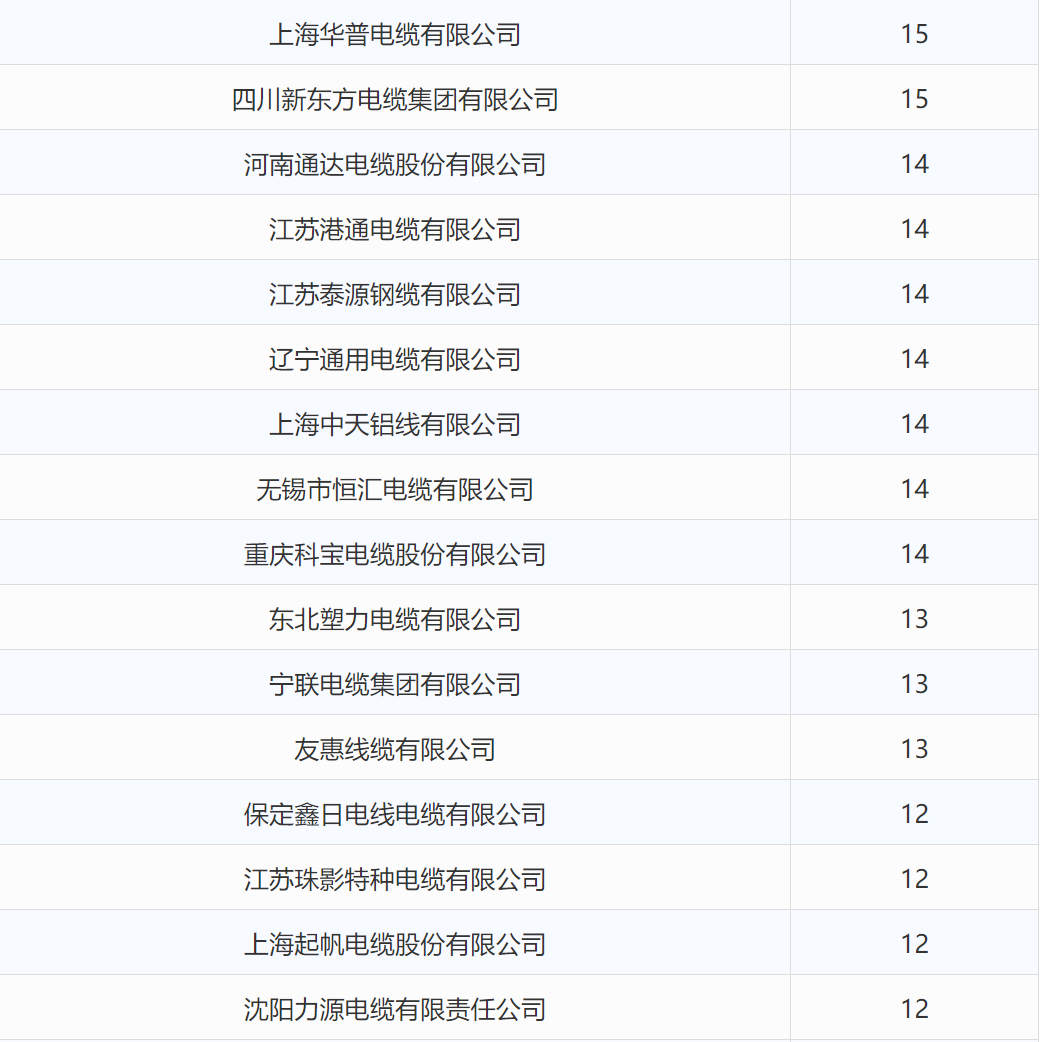Click 重庆科宝电缆股份有限公司 row name
The height and width of the screenshot is (1042, 1043).
point(395,555)
